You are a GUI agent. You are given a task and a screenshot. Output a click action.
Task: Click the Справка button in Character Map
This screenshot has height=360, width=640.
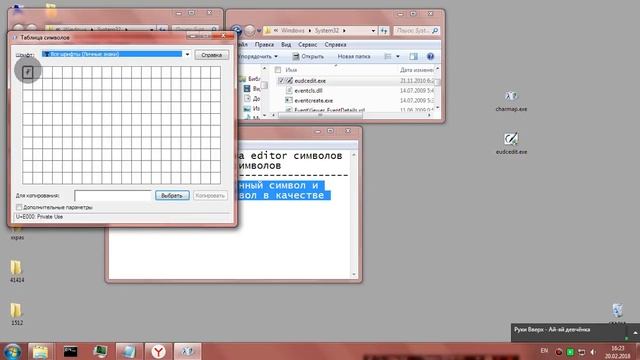tap(211, 55)
